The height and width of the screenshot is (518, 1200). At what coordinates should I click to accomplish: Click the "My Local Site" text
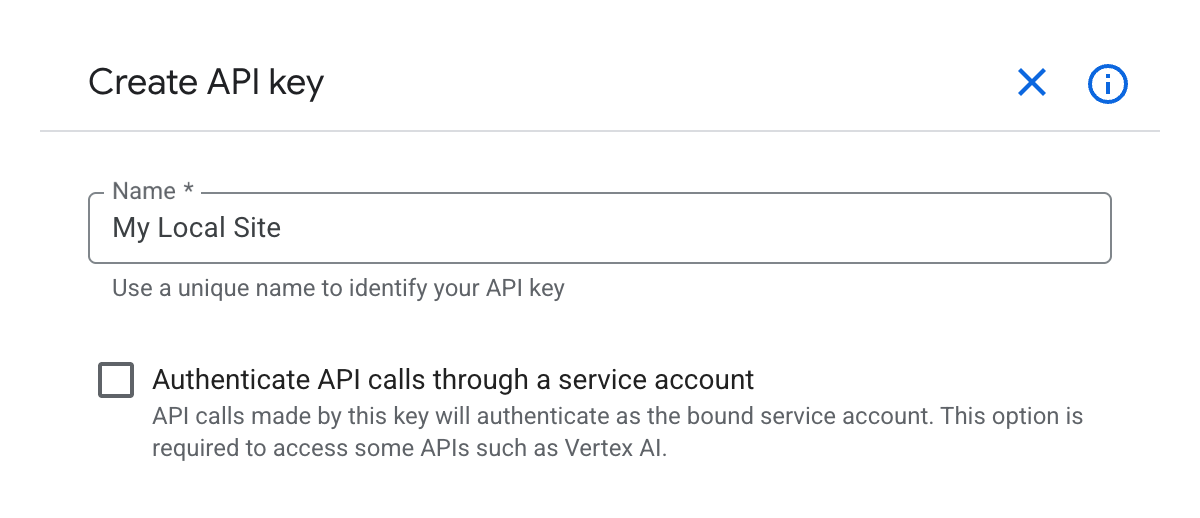[196, 228]
